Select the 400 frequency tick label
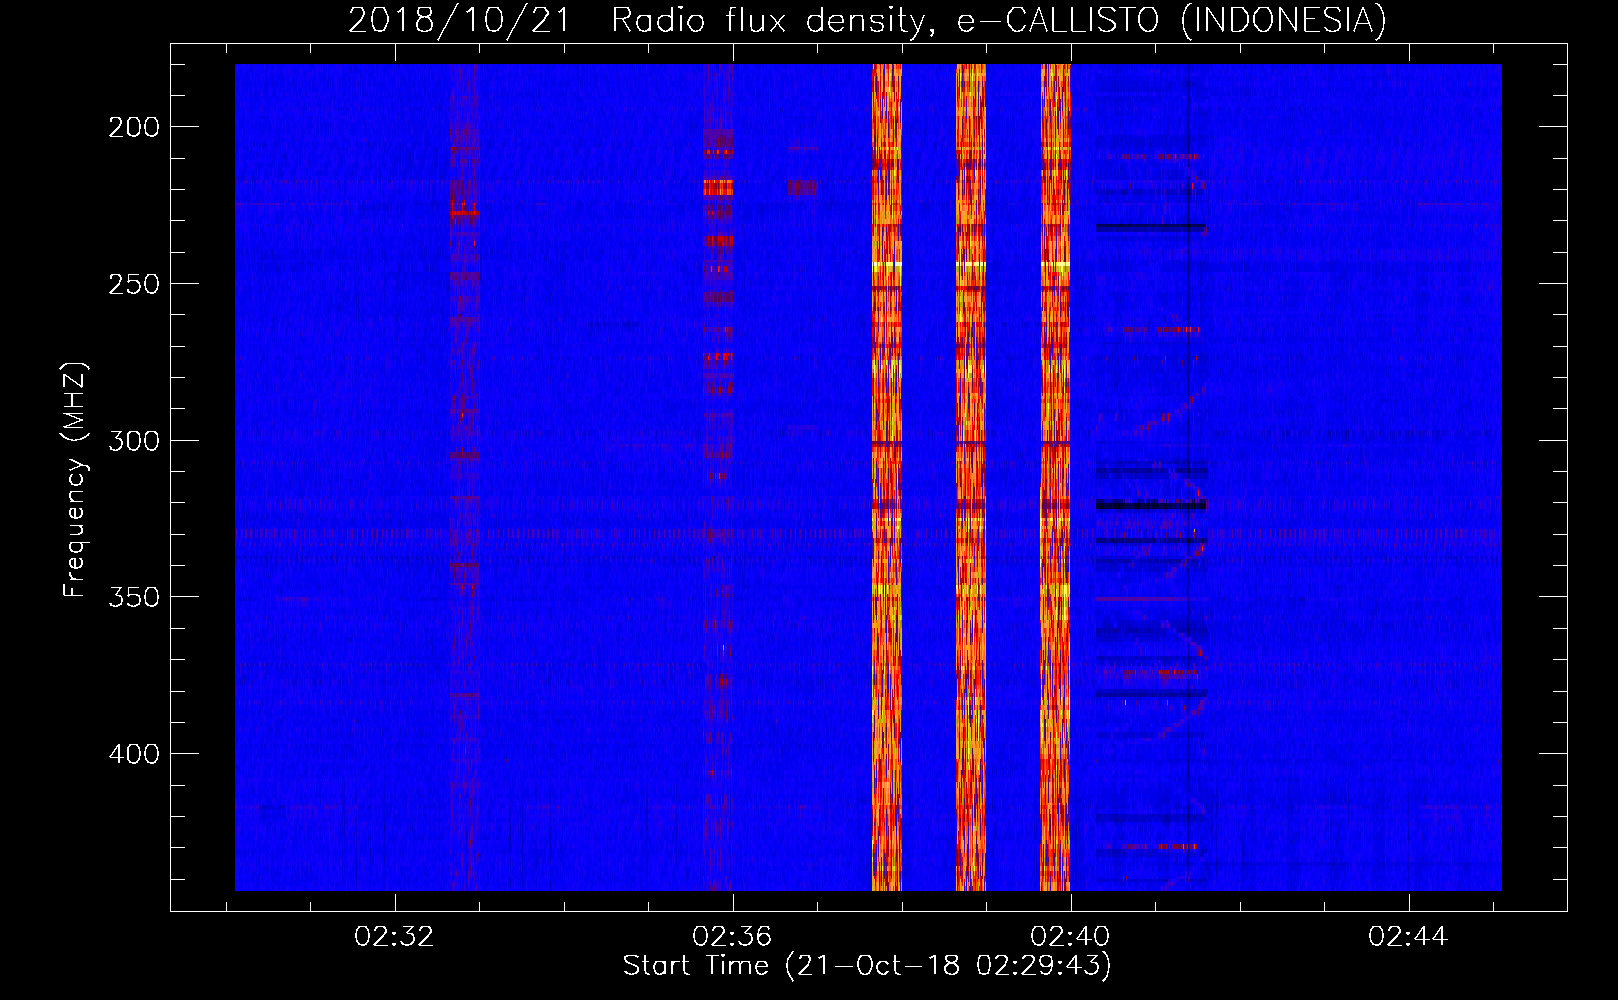The height and width of the screenshot is (1000, 1618). tap(134, 754)
